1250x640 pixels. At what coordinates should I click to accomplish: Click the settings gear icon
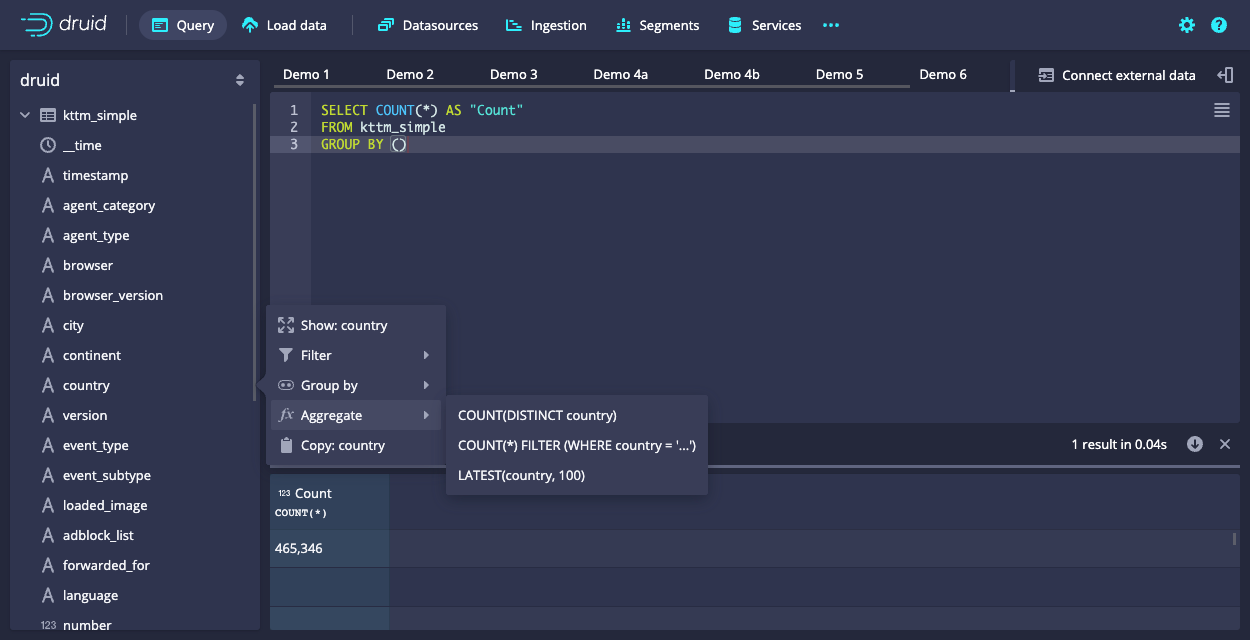click(x=1187, y=25)
